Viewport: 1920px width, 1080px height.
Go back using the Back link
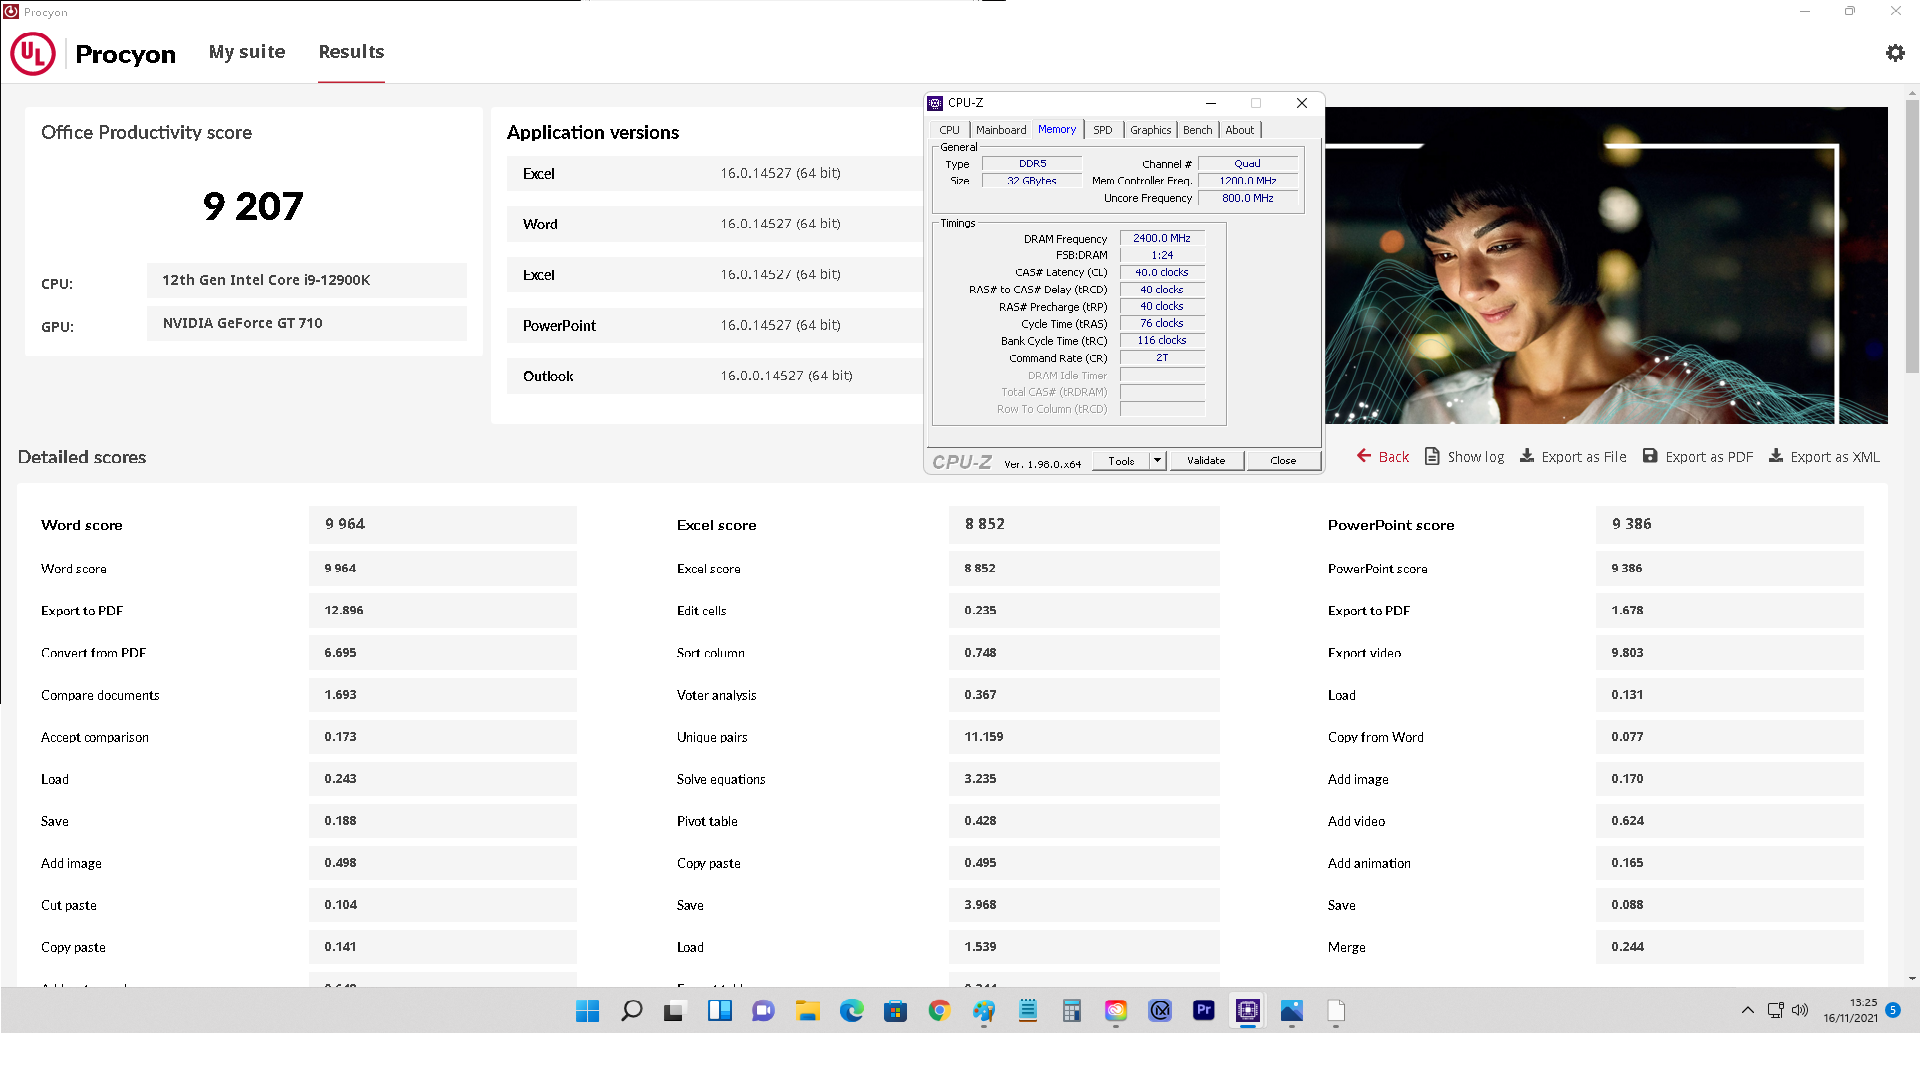[x=1383, y=457]
